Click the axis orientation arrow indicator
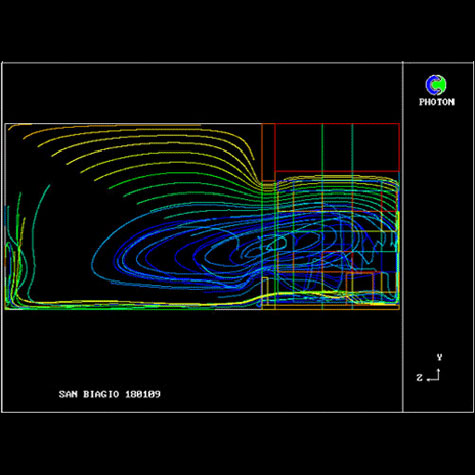Screen dimensions: 475x475 coord(434,375)
